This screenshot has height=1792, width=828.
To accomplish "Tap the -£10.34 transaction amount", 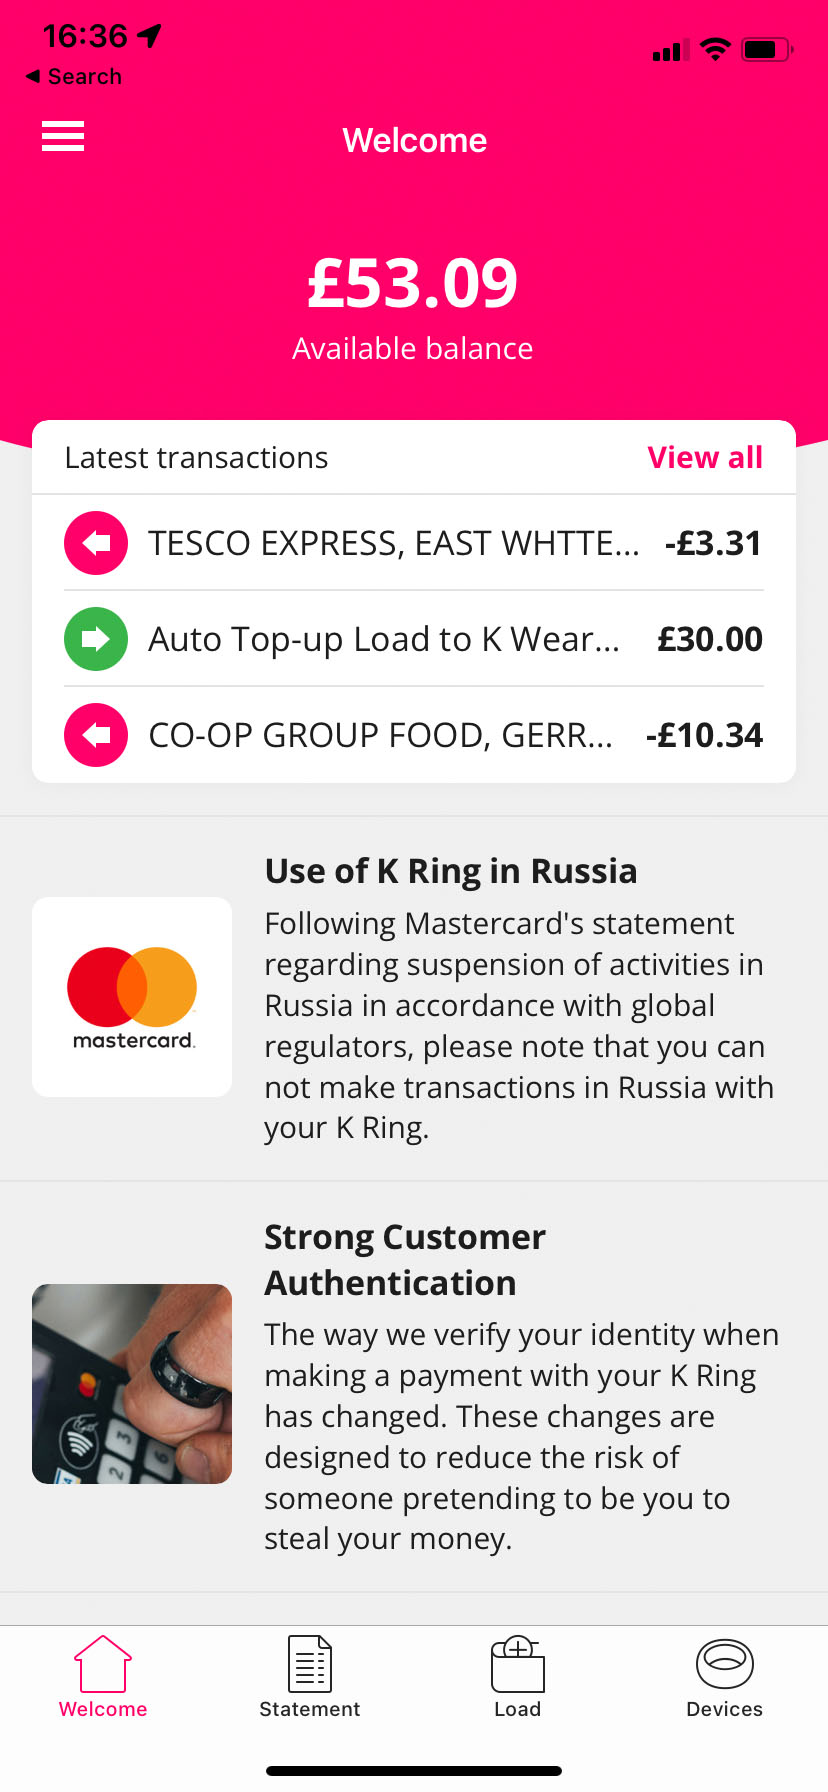I will click(x=704, y=735).
